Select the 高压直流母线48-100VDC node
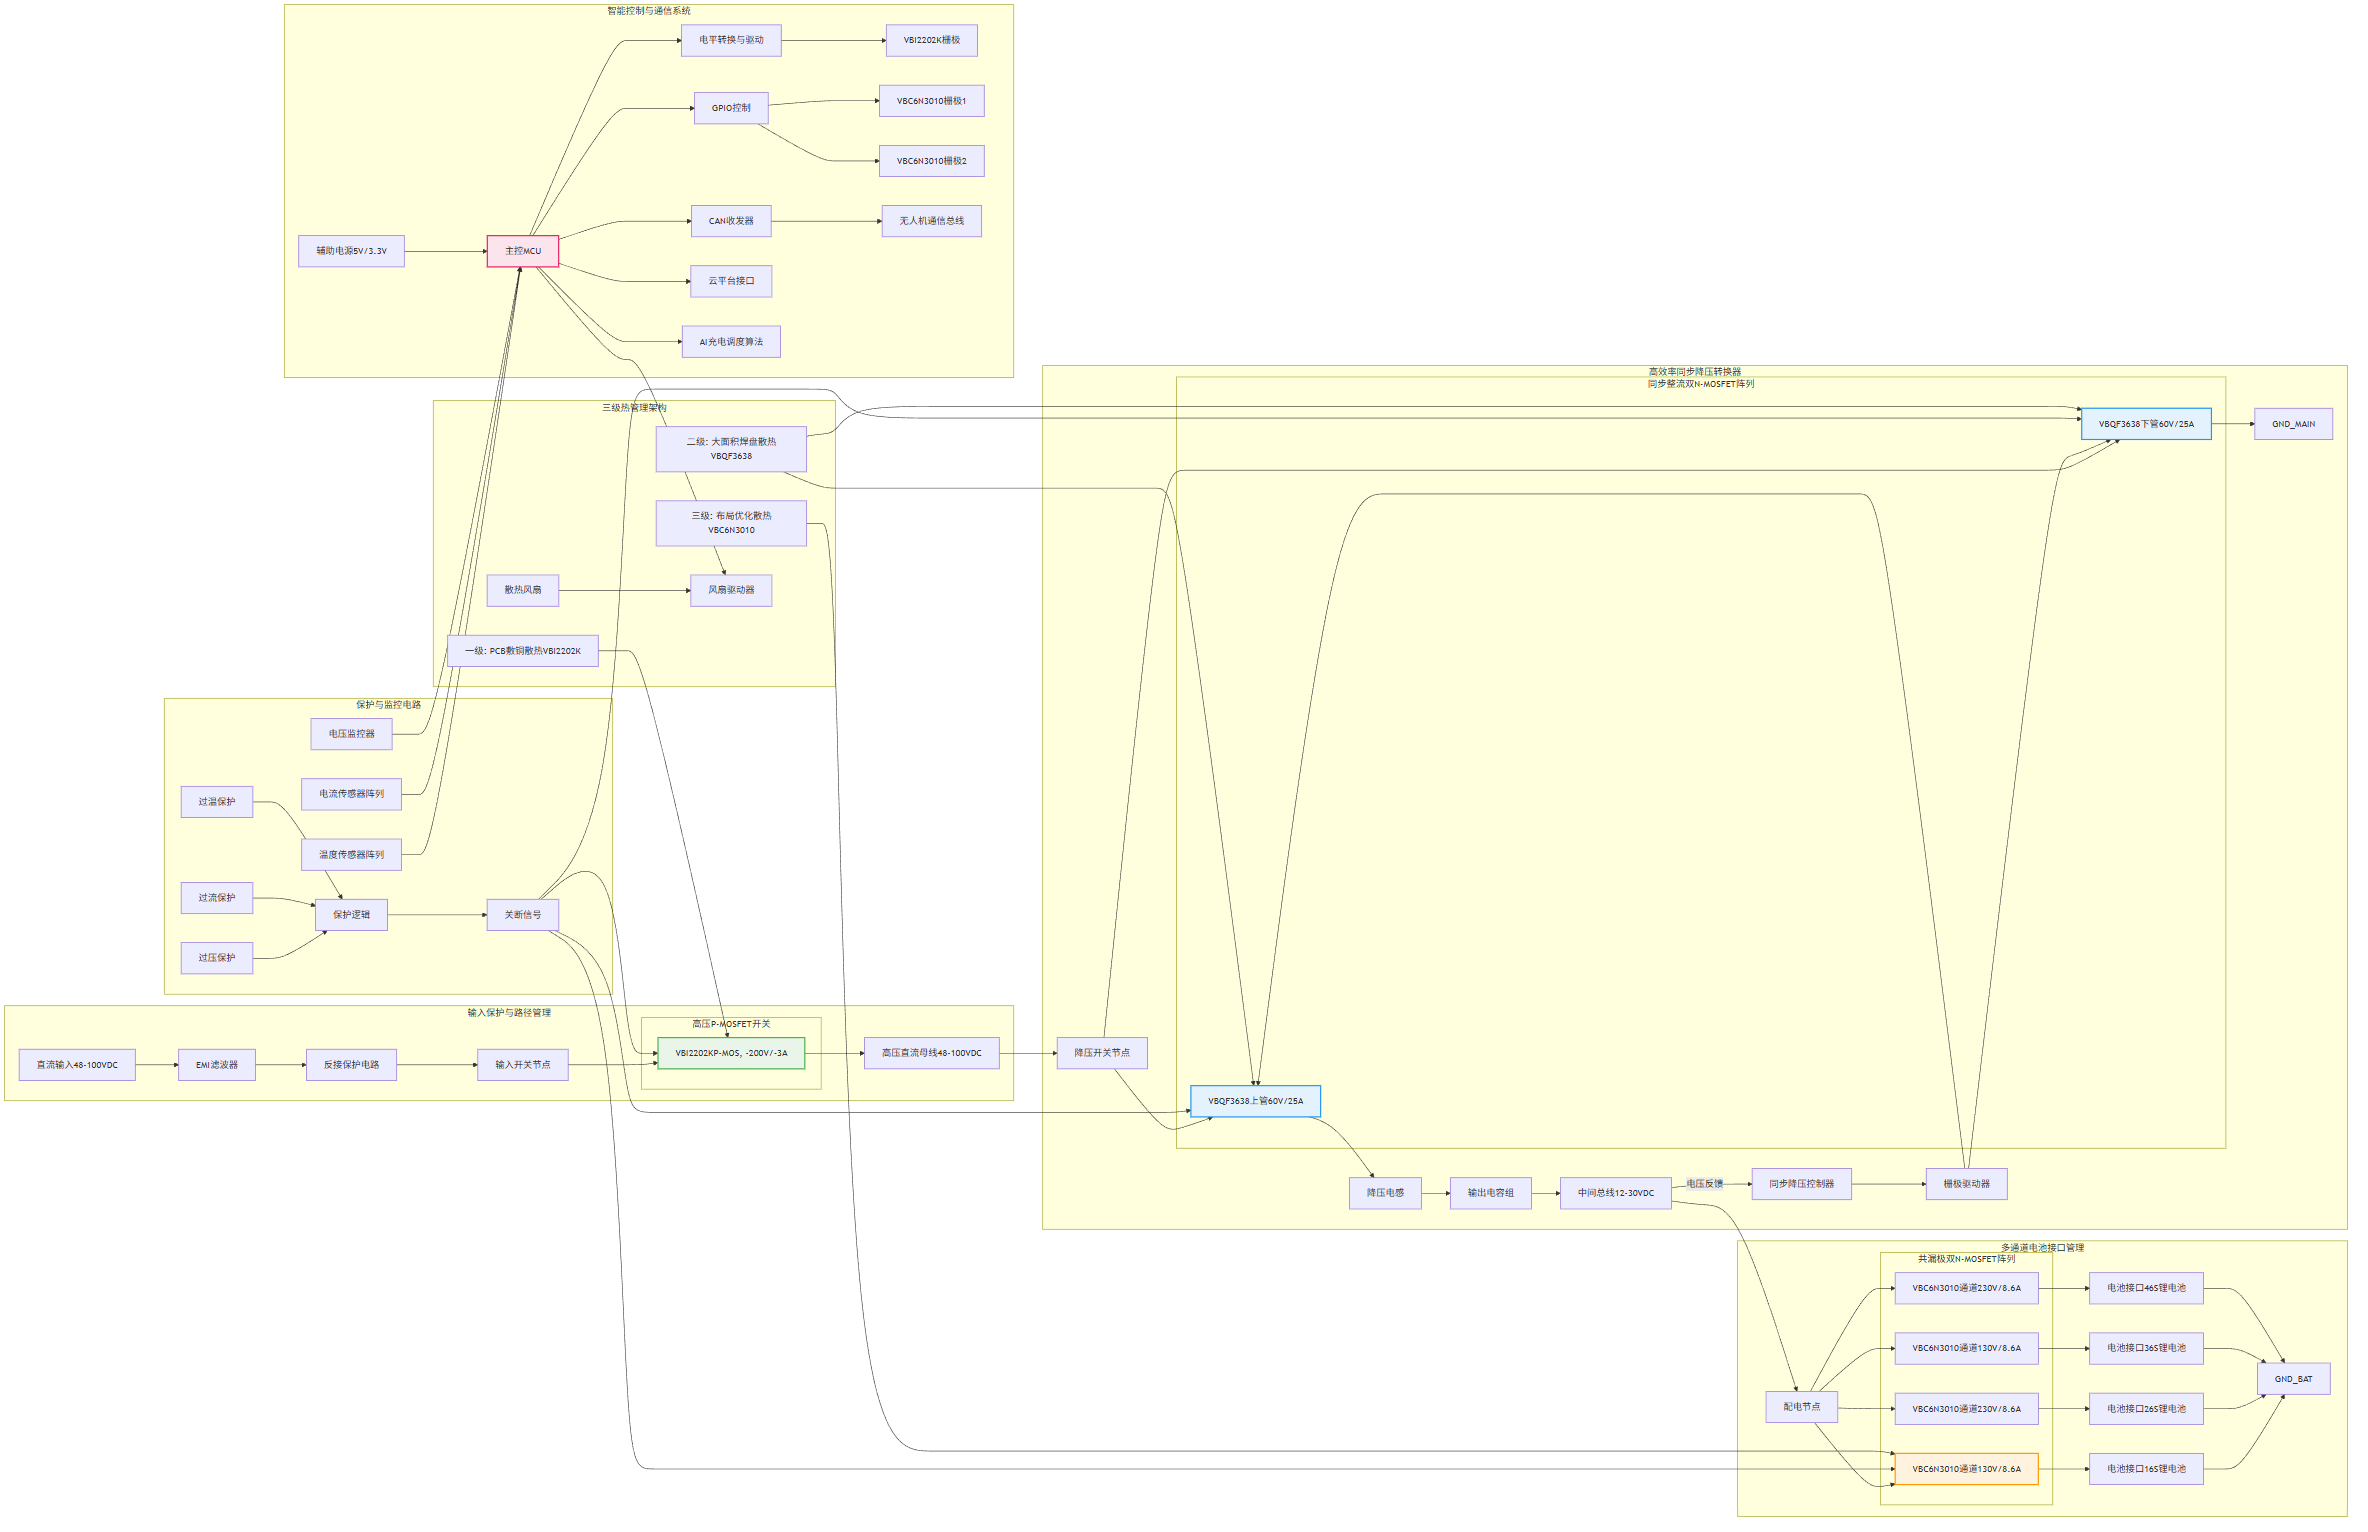 tap(931, 1053)
